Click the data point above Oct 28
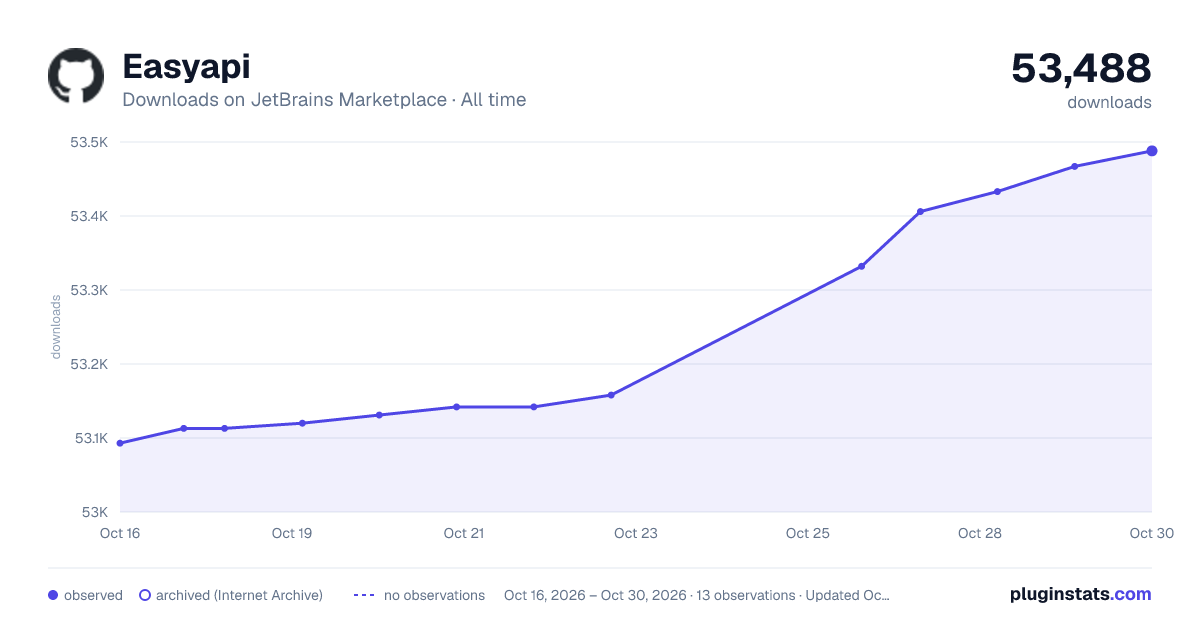 click(x=997, y=191)
